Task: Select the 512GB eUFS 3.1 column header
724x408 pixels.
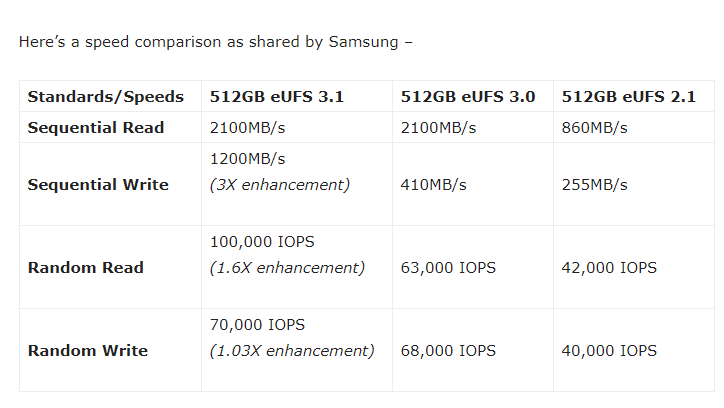Action: point(277,97)
